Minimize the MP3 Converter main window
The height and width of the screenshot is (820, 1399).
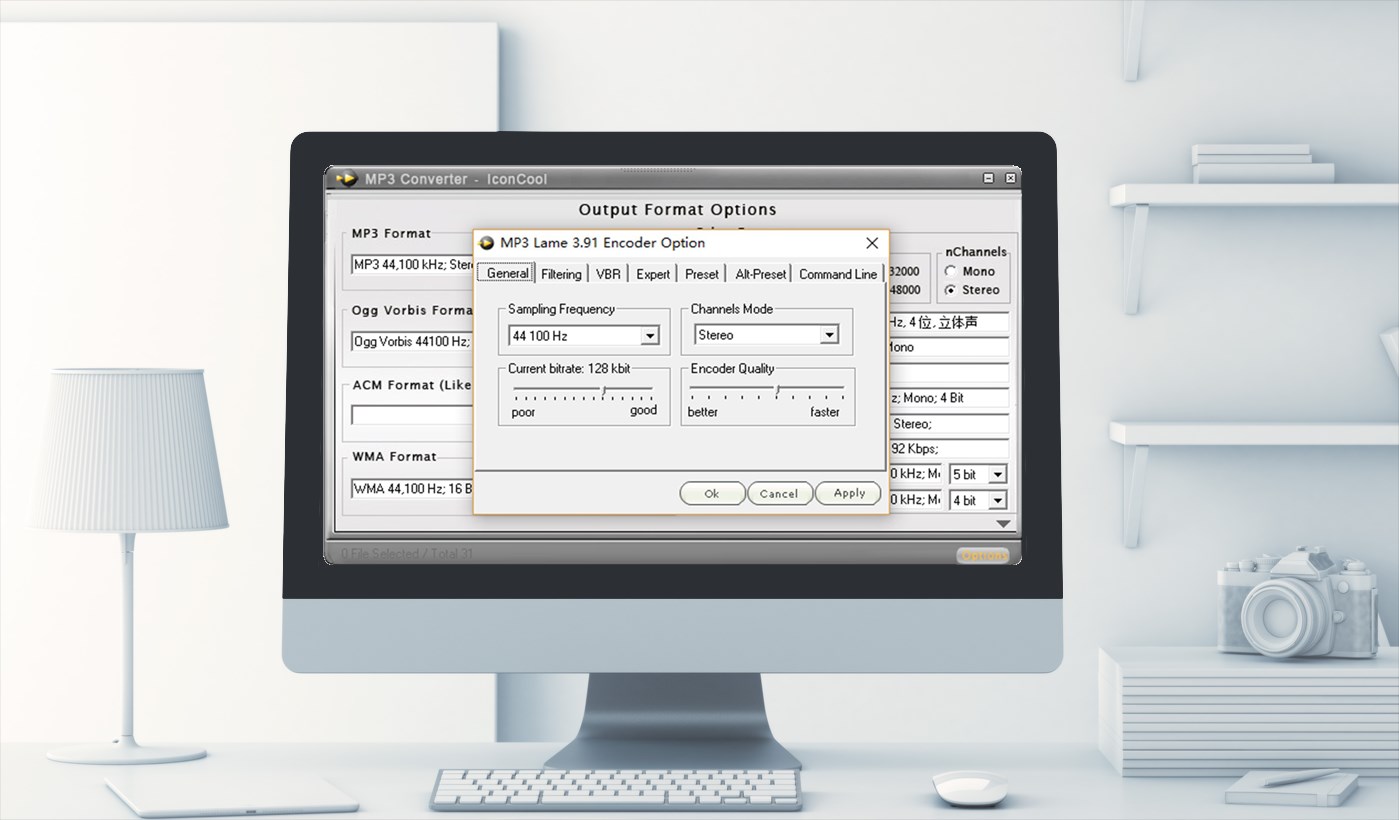tap(989, 178)
